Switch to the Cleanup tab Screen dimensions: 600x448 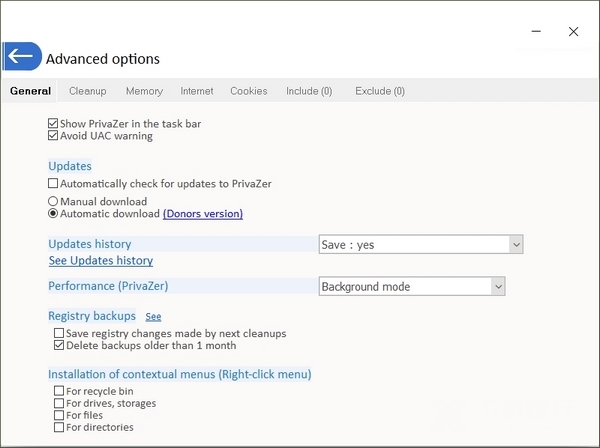[x=88, y=91]
